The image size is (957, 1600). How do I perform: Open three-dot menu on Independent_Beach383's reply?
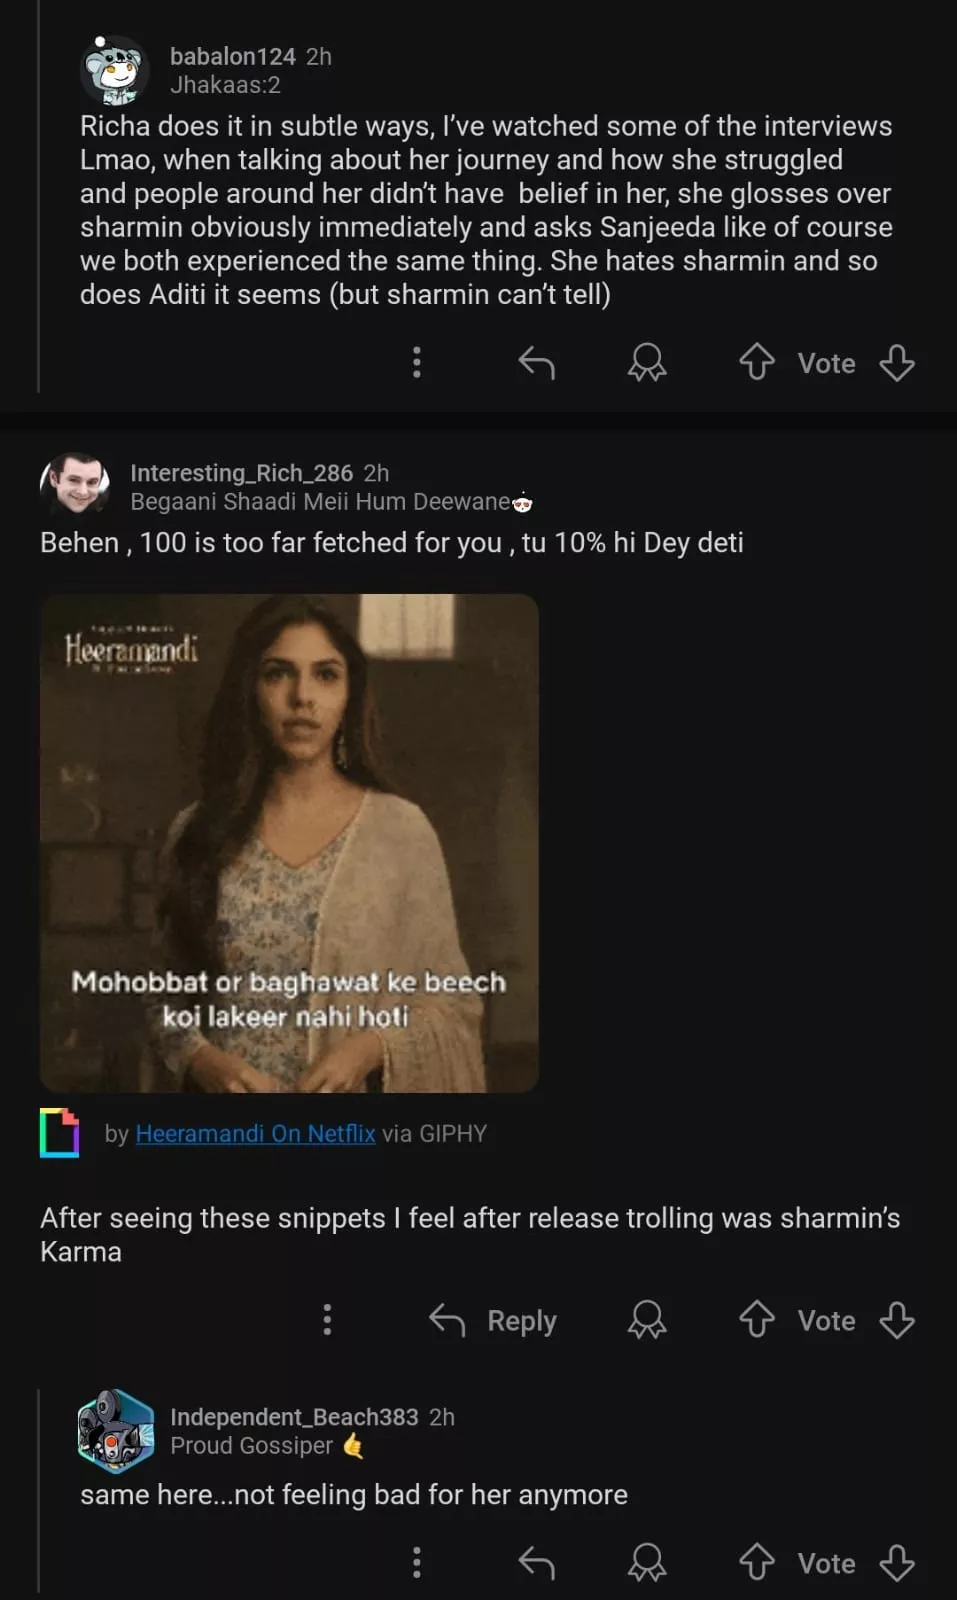(417, 1562)
